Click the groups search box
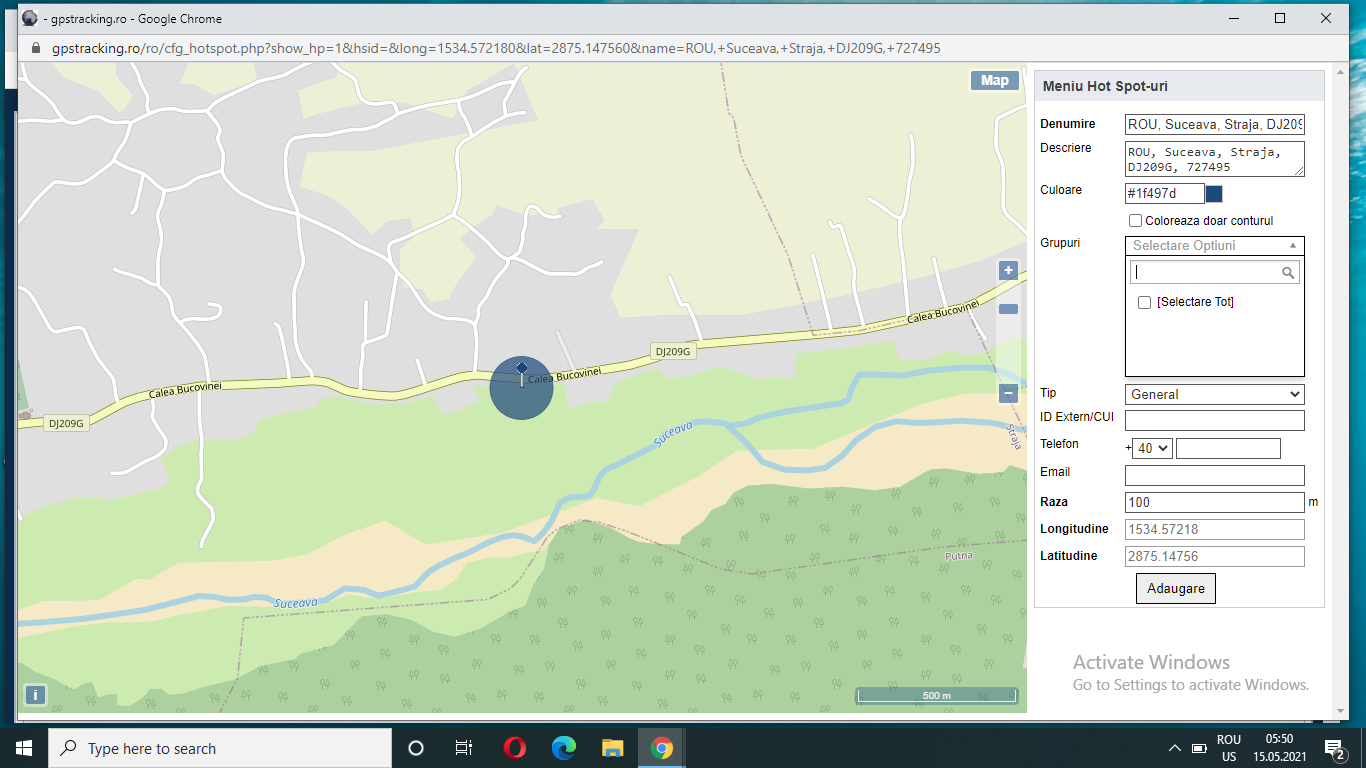 [1214, 272]
